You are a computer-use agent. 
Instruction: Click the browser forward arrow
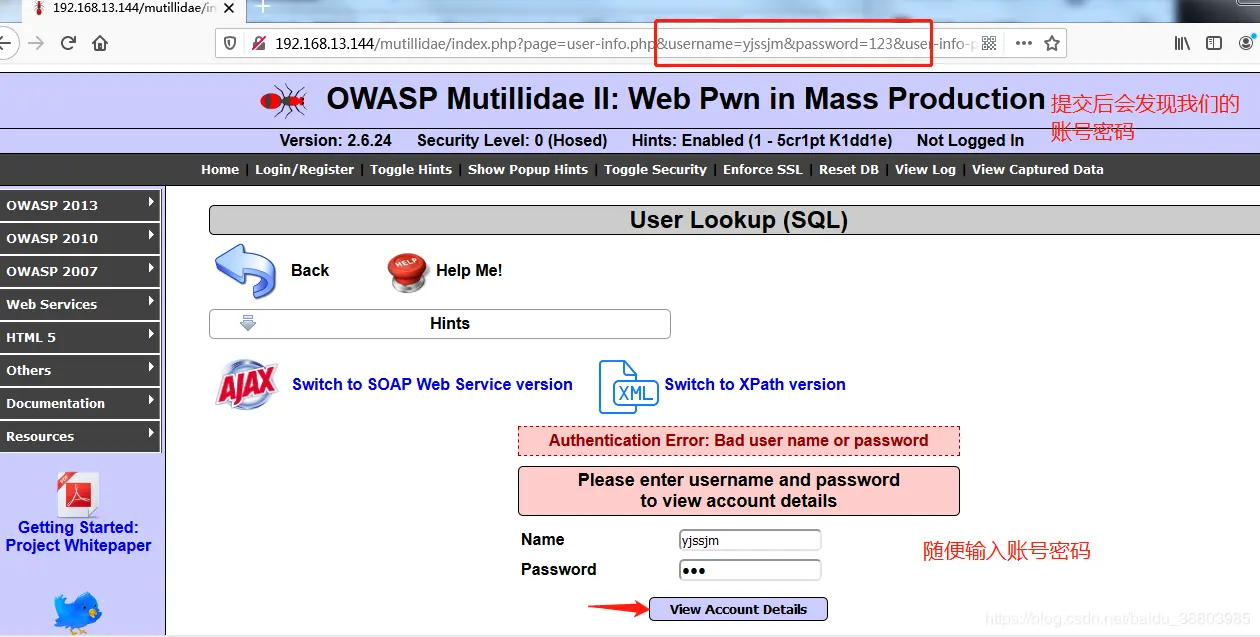click(x=36, y=43)
